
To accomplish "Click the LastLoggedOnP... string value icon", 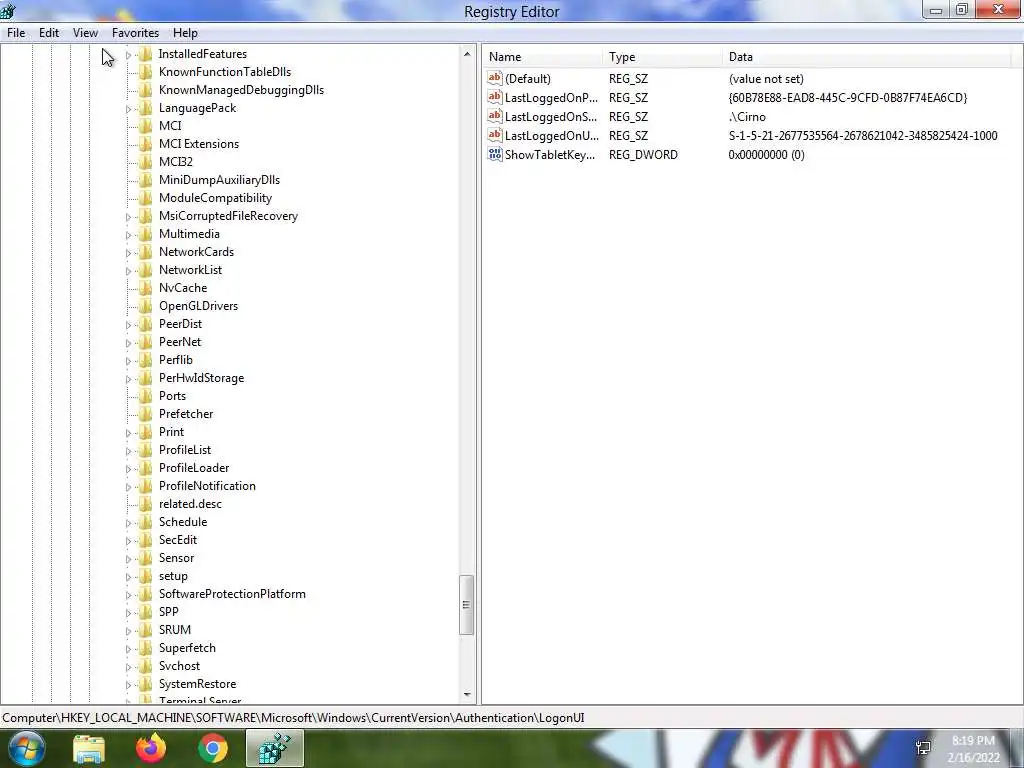I will (x=495, y=97).
